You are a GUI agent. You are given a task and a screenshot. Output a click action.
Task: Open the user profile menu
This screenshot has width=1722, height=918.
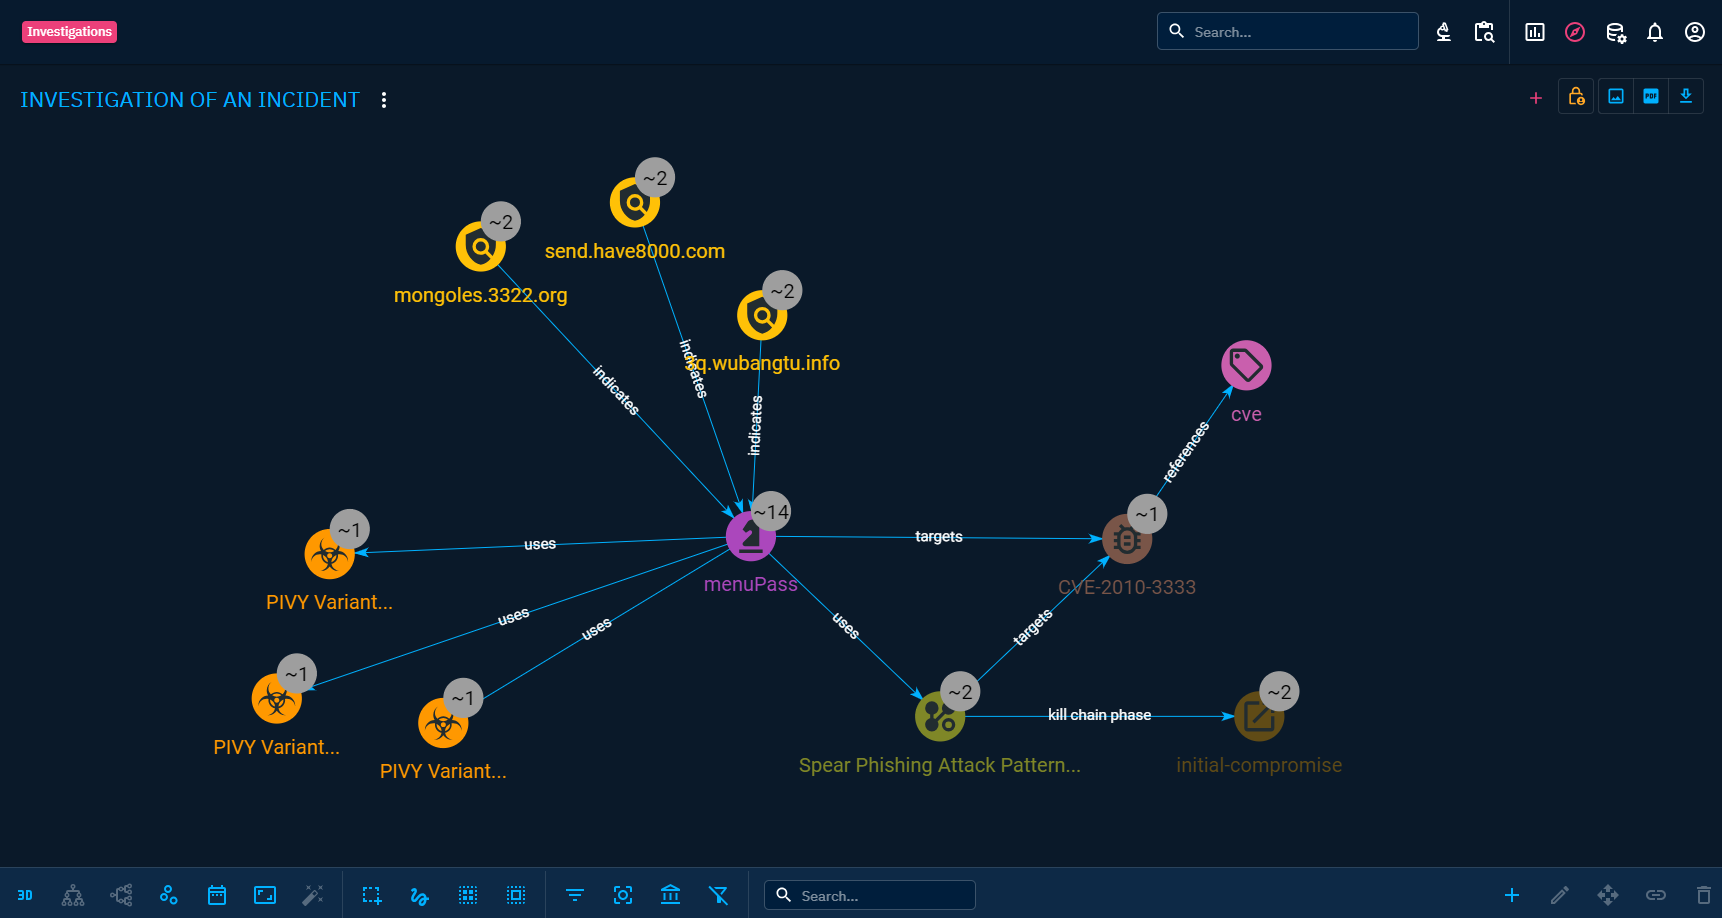click(x=1695, y=32)
